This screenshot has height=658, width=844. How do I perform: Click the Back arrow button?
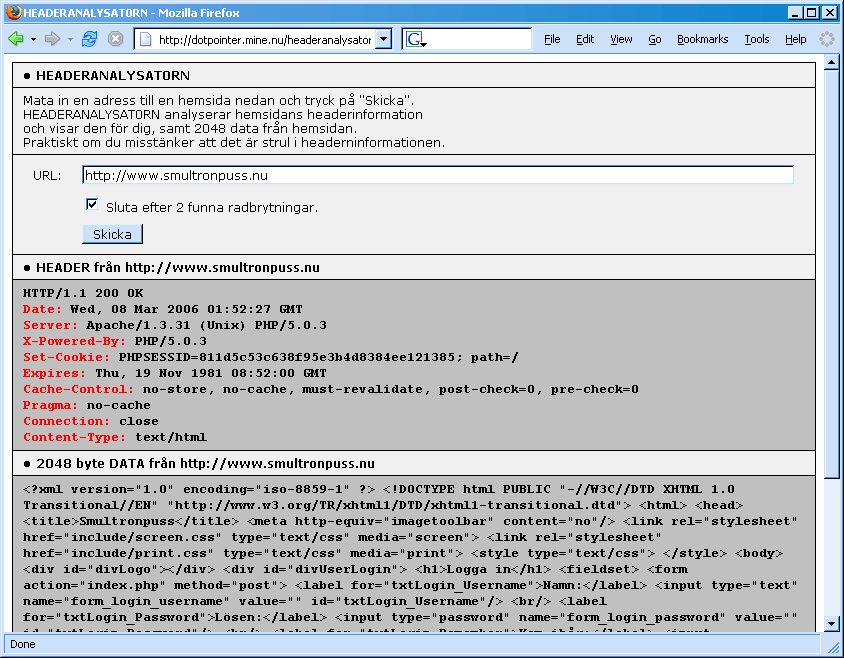[16, 39]
